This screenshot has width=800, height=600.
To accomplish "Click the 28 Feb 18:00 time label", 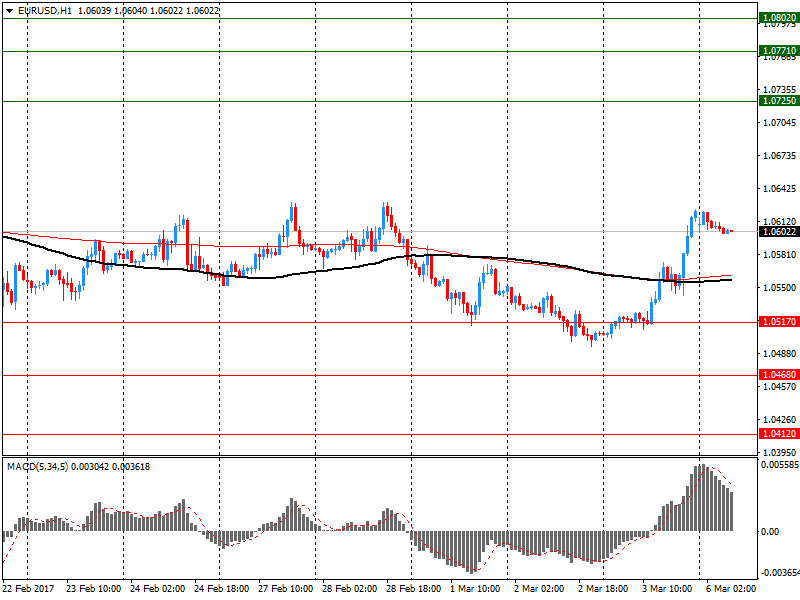I will 413,589.
